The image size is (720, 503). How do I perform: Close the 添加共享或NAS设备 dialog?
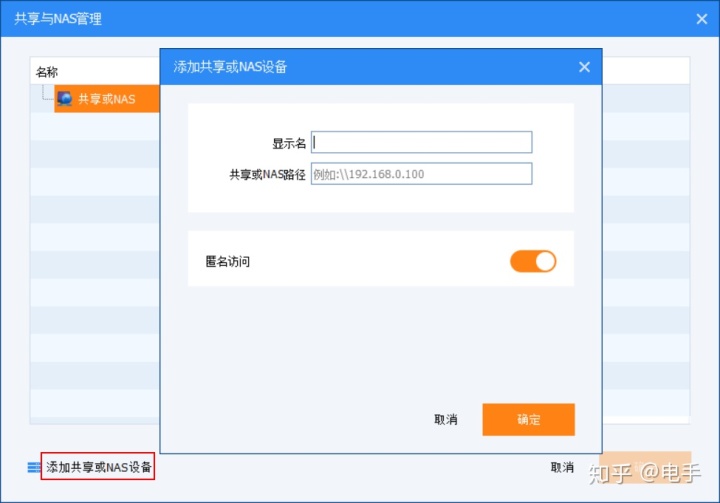(x=584, y=68)
